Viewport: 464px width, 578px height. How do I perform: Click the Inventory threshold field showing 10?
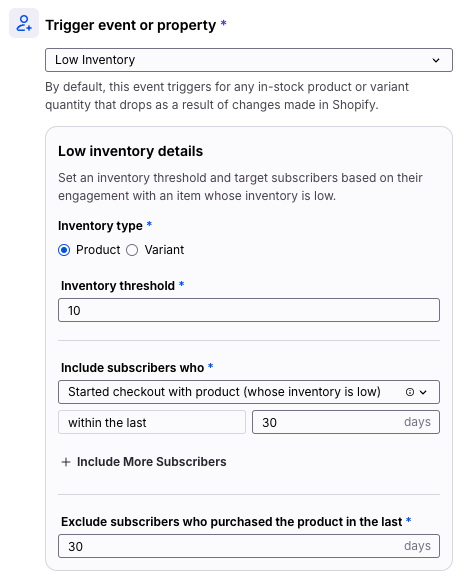click(249, 310)
